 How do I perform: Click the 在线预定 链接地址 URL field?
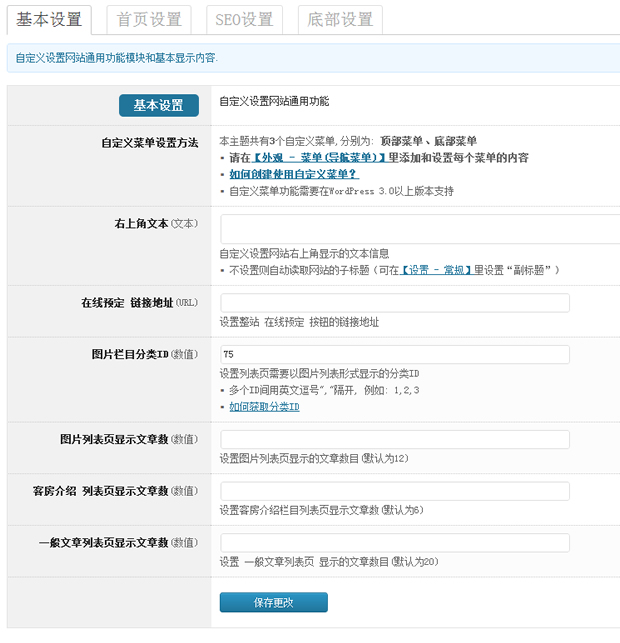point(395,303)
